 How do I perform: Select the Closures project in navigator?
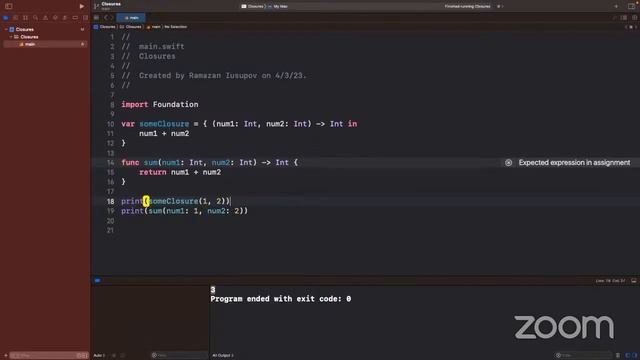(24, 29)
